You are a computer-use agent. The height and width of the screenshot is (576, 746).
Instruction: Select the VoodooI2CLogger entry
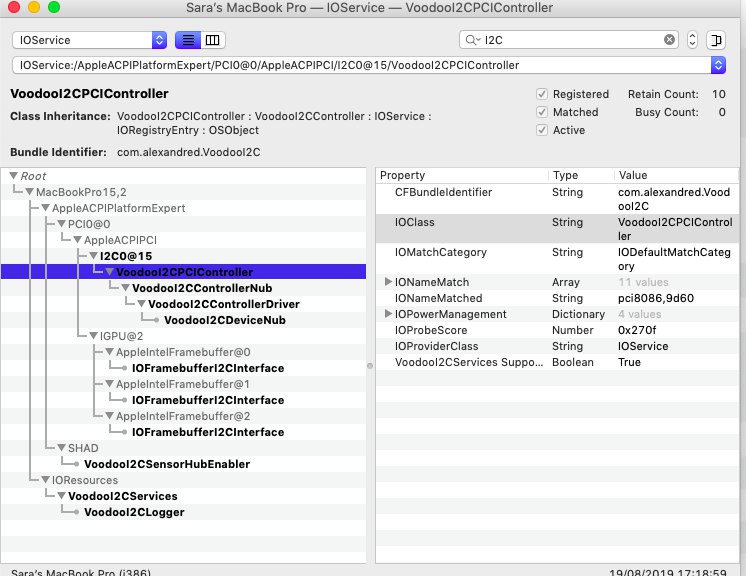pyautogui.click(x=134, y=512)
